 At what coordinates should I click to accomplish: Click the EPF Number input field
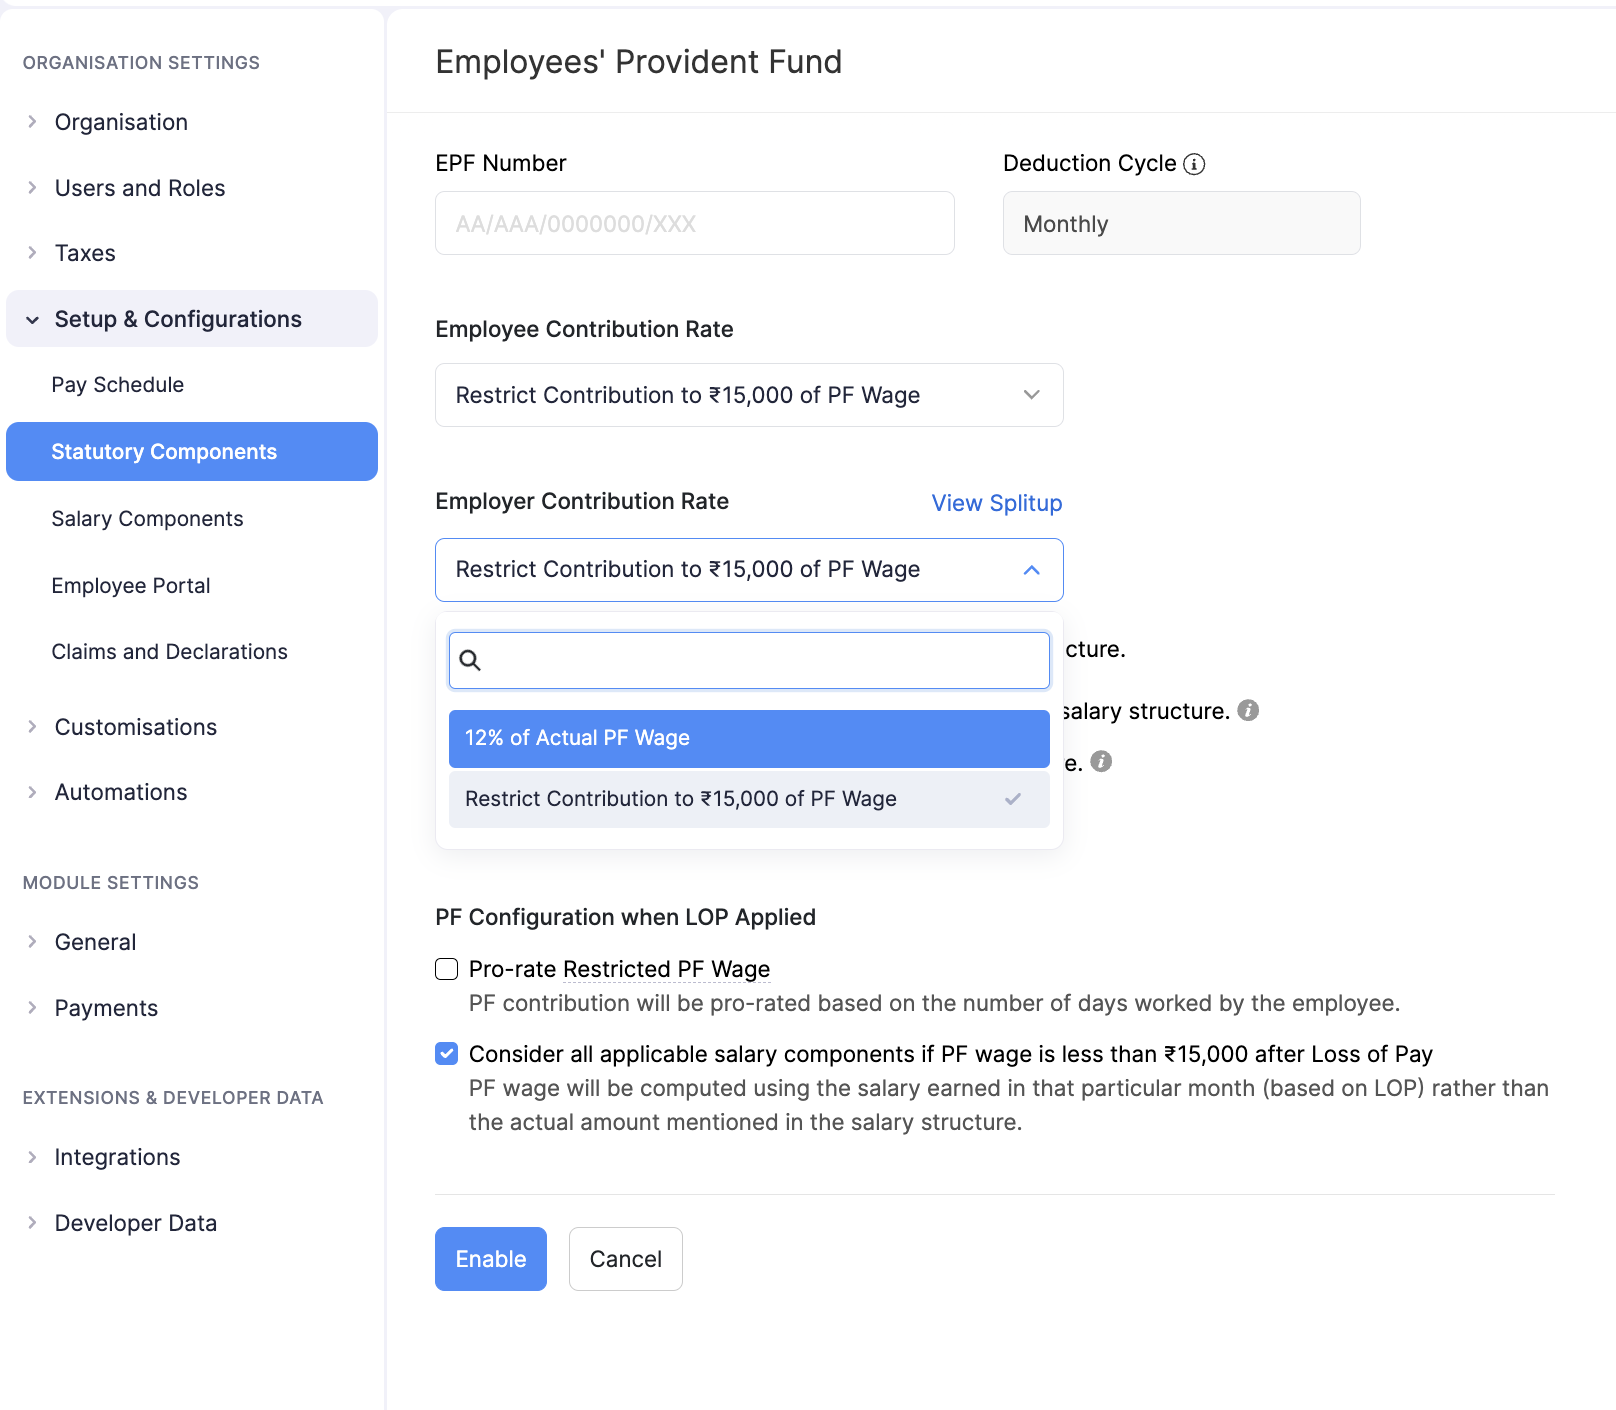(x=694, y=223)
